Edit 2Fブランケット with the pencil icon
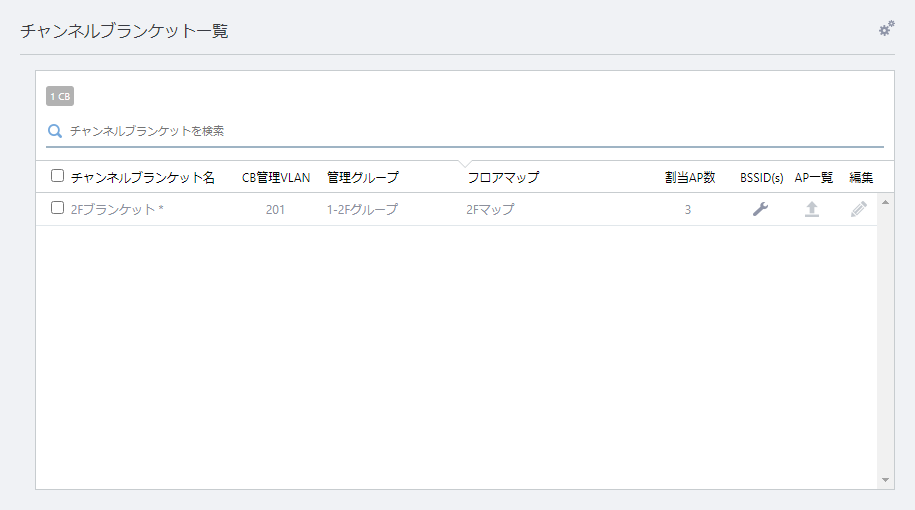Viewport: 915px width, 510px height. [x=859, y=209]
